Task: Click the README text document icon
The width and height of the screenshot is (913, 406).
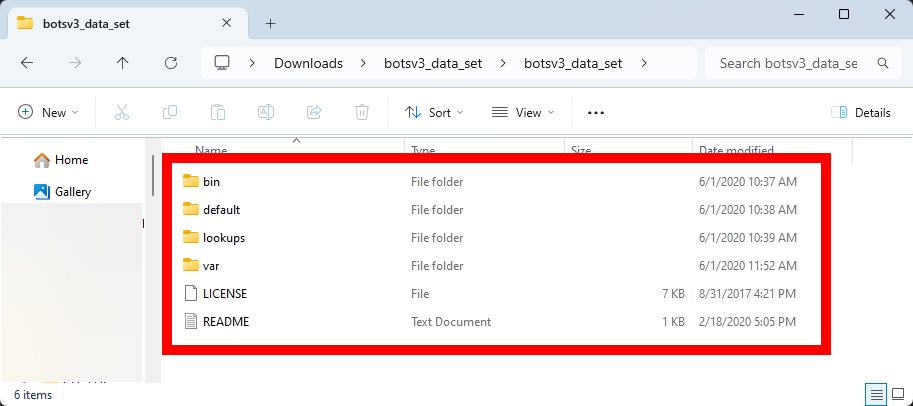Action: click(x=191, y=321)
